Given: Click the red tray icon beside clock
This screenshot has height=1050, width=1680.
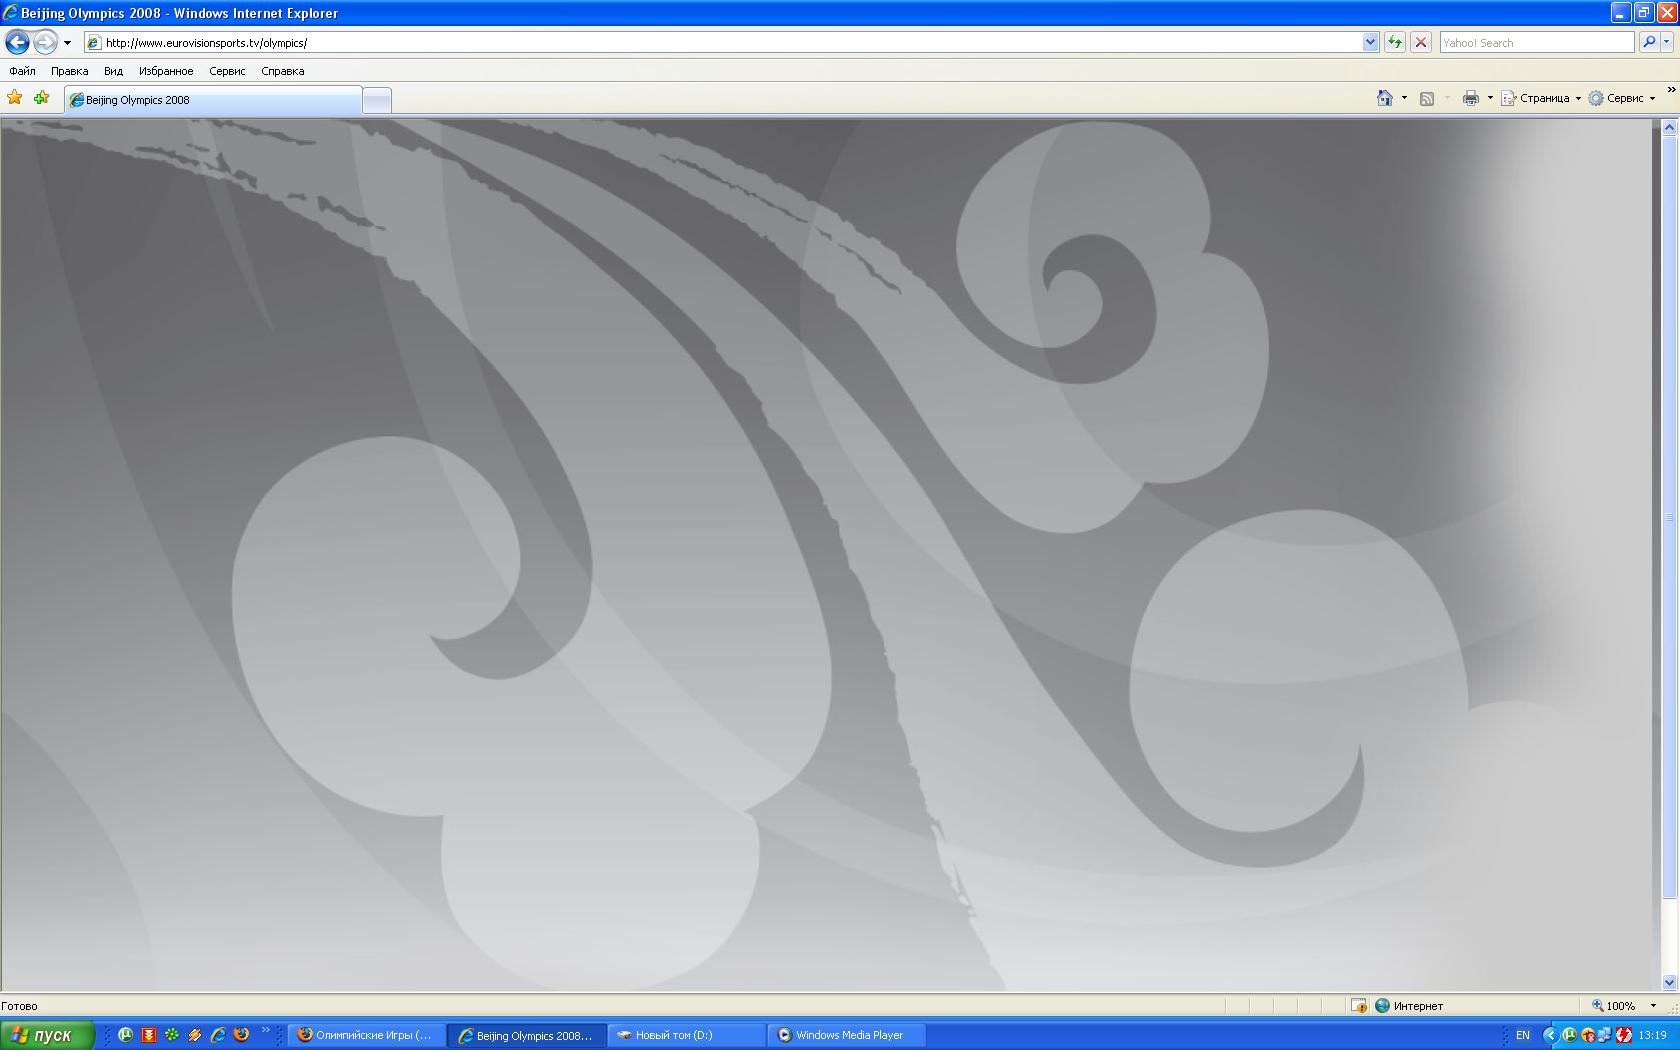Looking at the screenshot, I should (1624, 1035).
